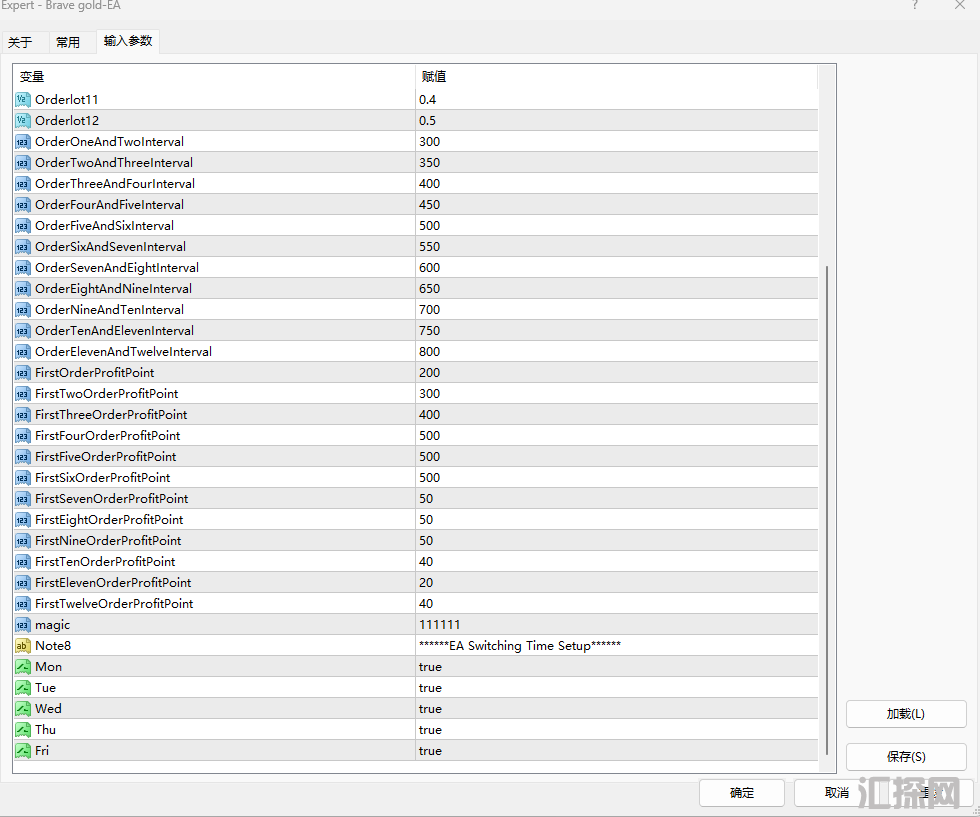Click the integer icon beside FirstOrderProfitPoint
This screenshot has height=817, width=980.
(23, 372)
